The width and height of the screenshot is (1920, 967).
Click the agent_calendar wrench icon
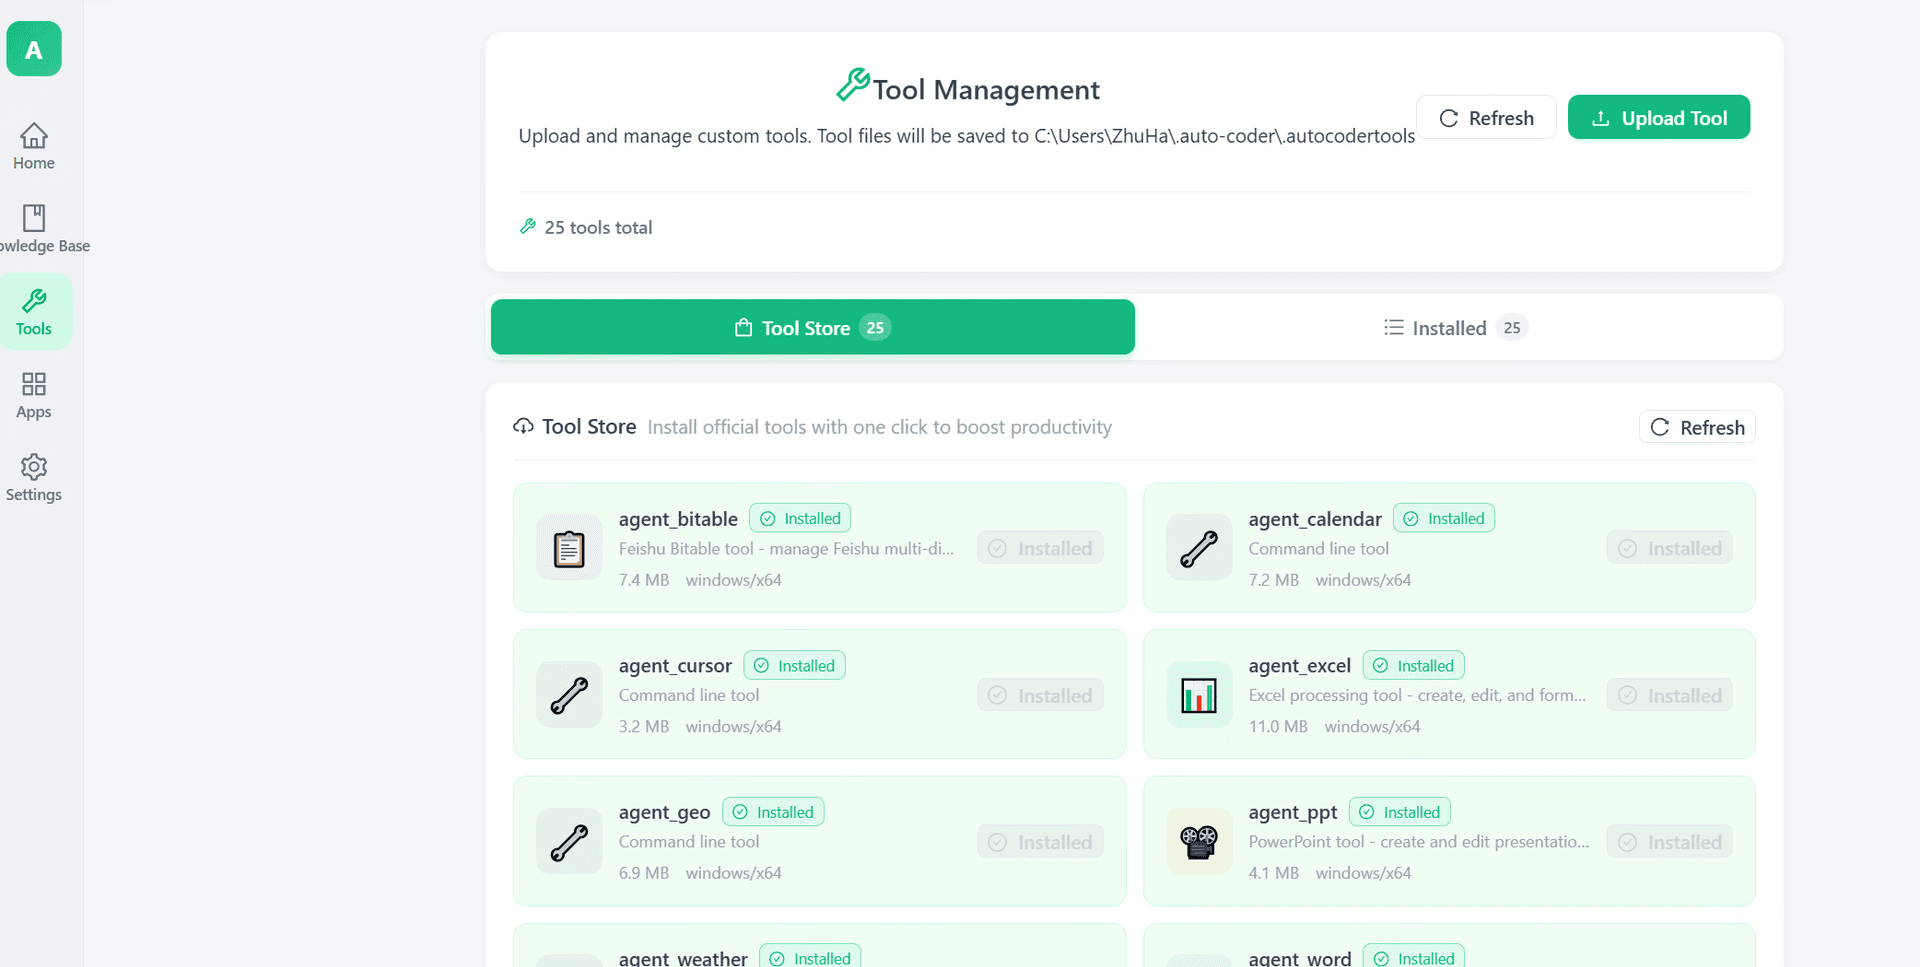[x=1198, y=548]
